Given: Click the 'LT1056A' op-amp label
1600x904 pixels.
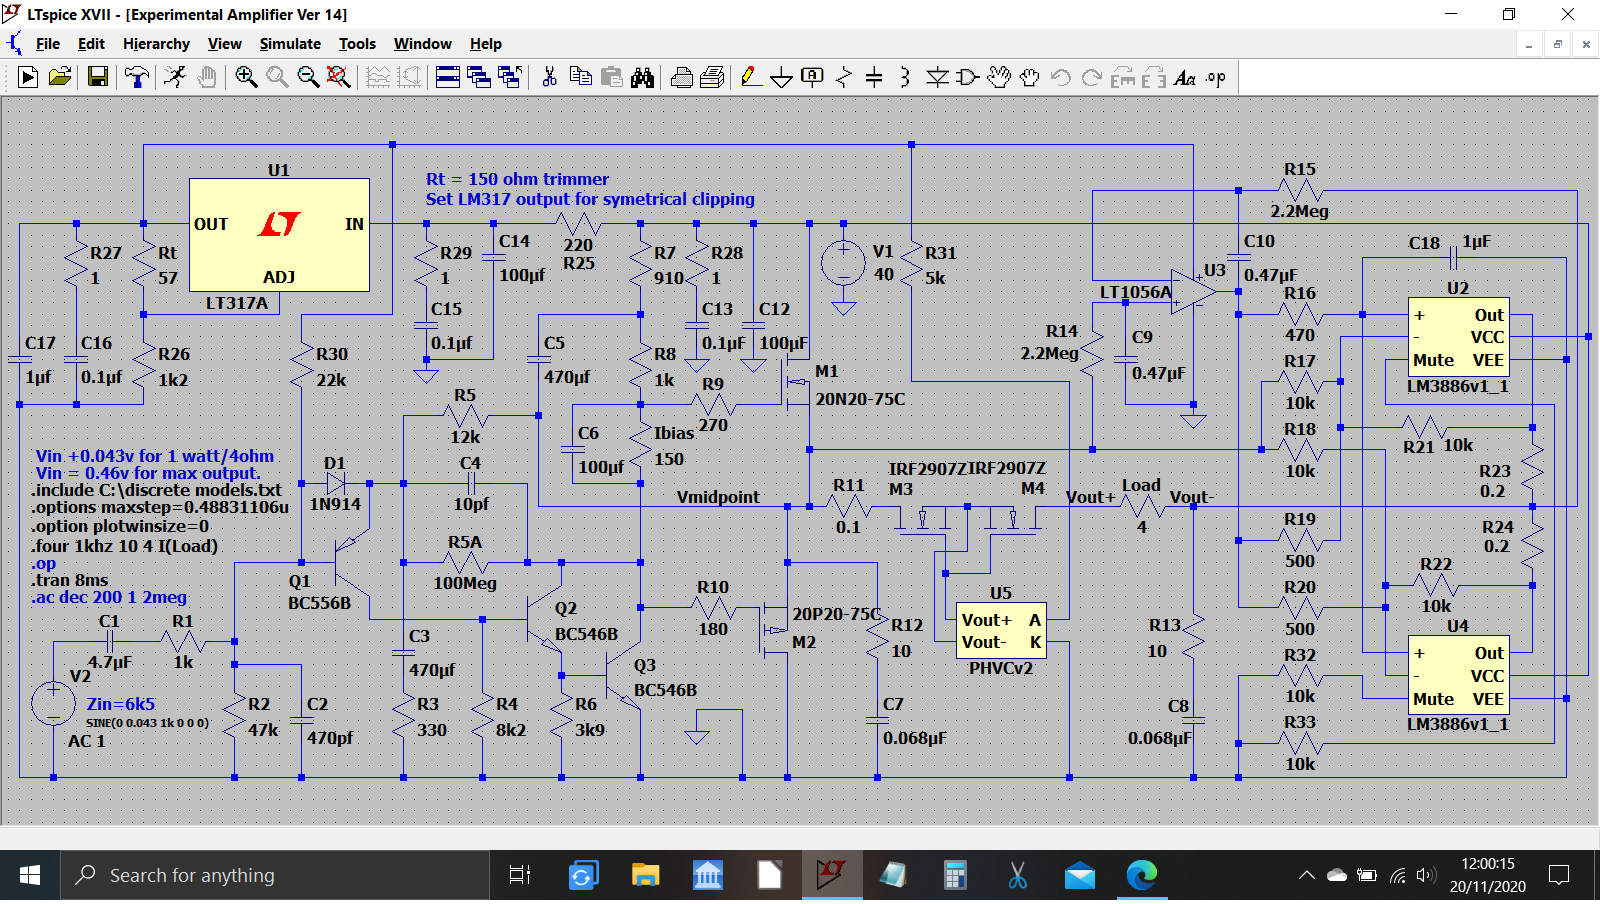Looking at the screenshot, I should tap(1135, 292).
